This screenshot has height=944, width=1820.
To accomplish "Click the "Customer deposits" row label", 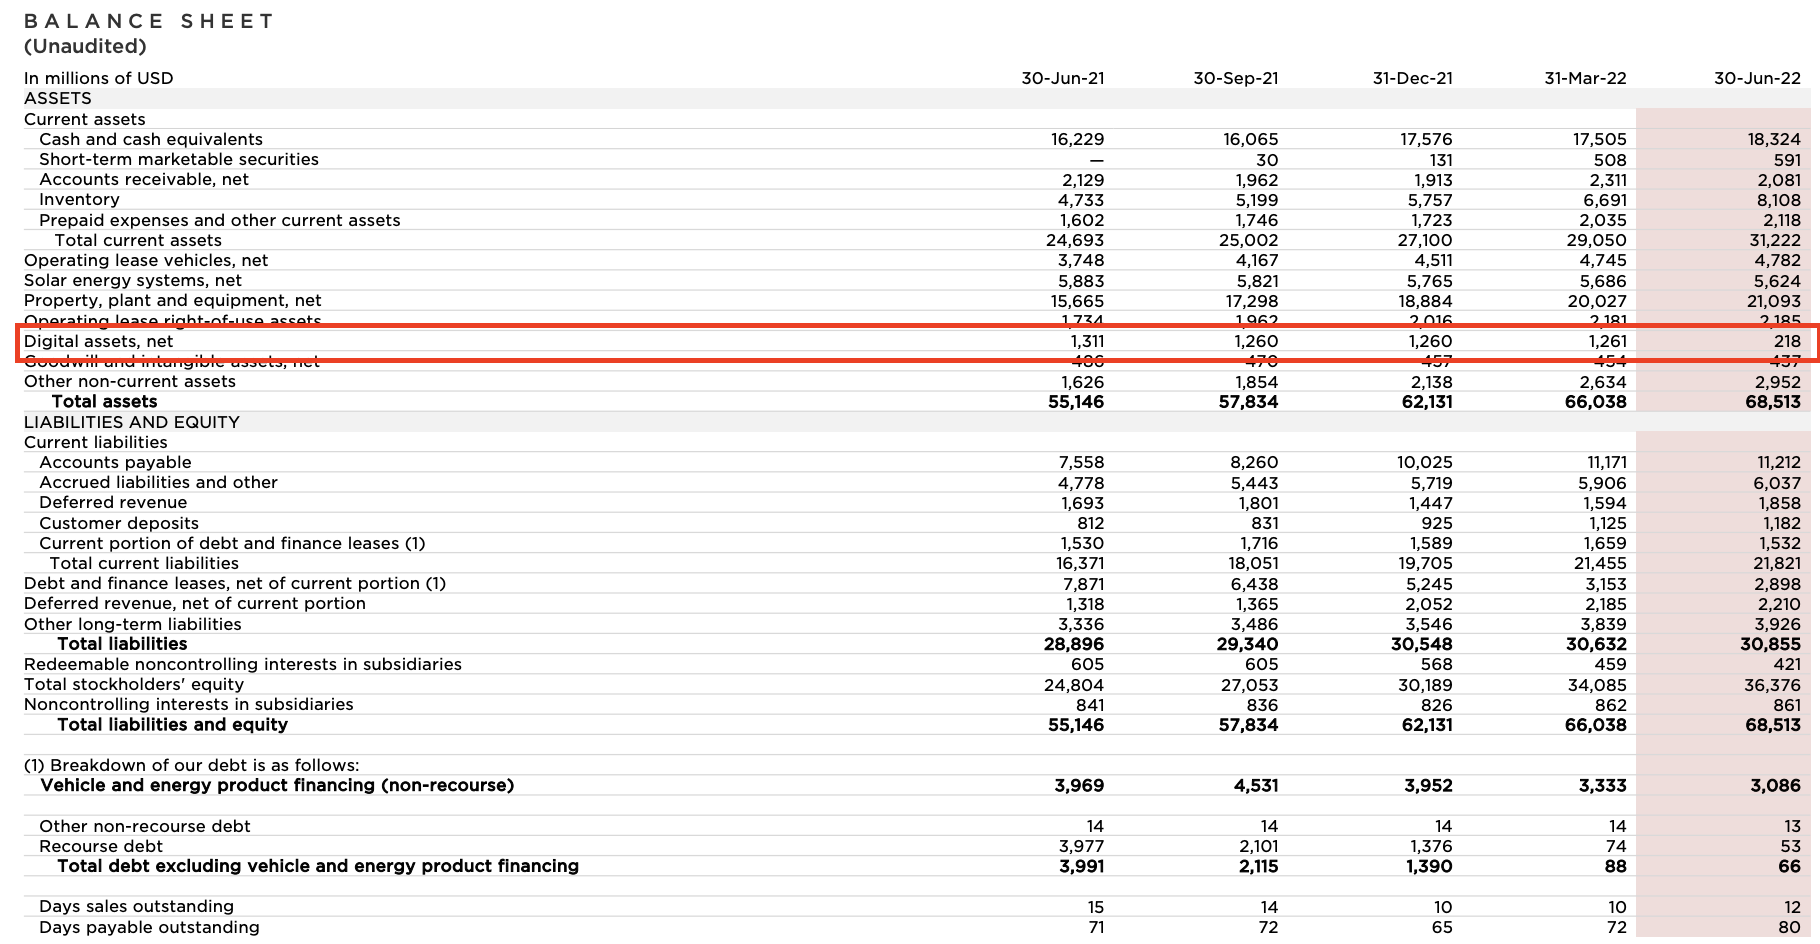I will point(119,523).
